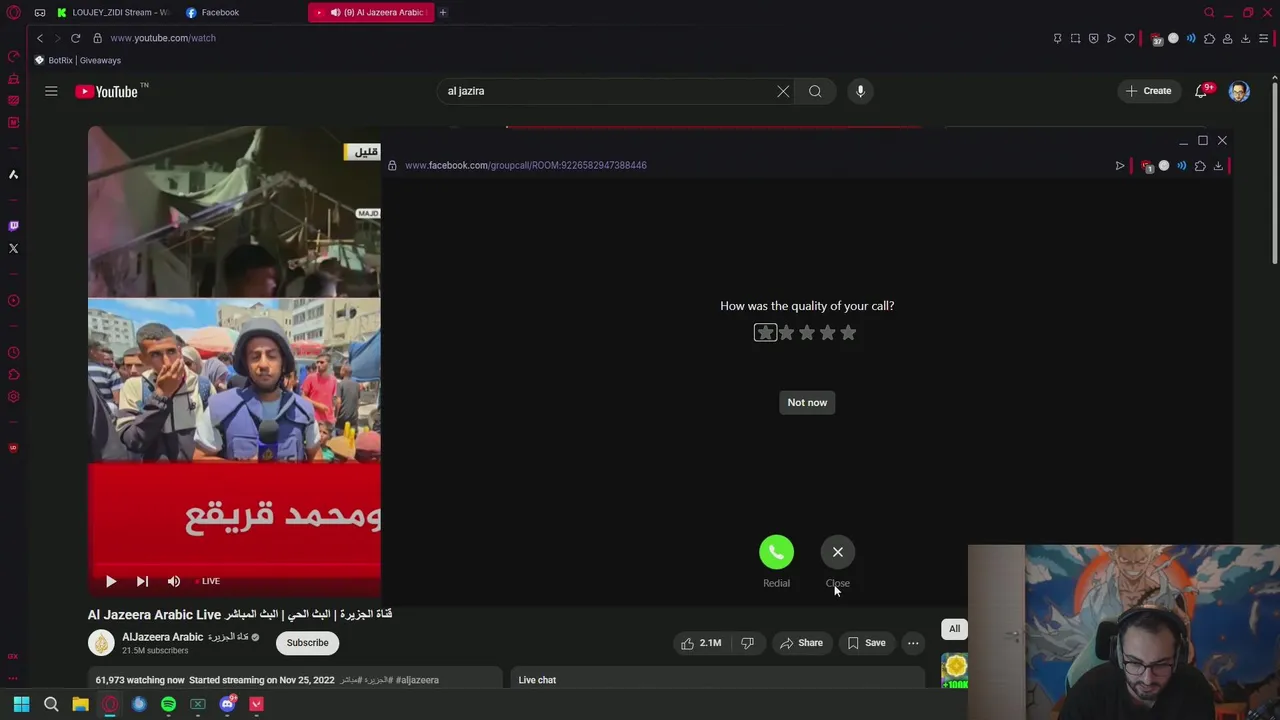Rate the call five stars
The width and height of the screenshot is (1280, 720).
[x=848, y=333]
